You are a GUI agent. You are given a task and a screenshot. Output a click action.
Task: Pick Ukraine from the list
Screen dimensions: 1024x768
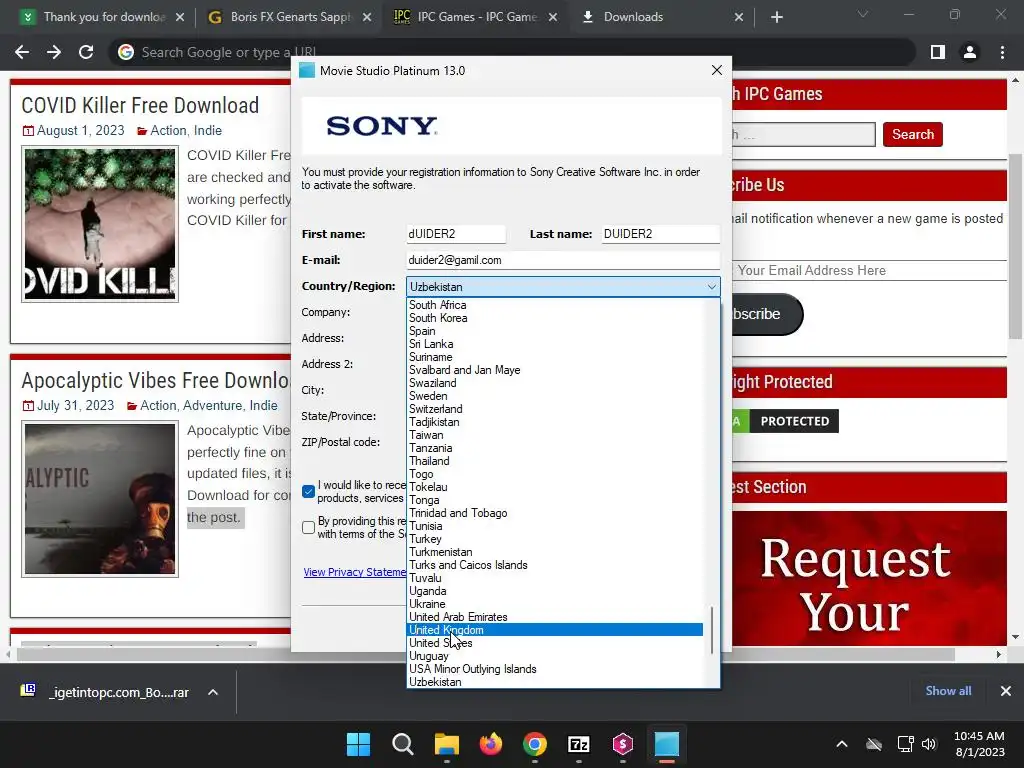pyautogui.click(x=554, y=604)
